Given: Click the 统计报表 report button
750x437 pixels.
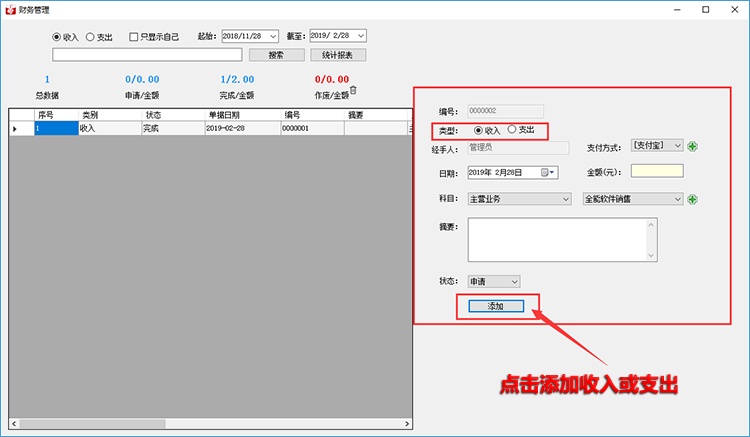Looking at the screenshot, I should click(x=336, y=55).
